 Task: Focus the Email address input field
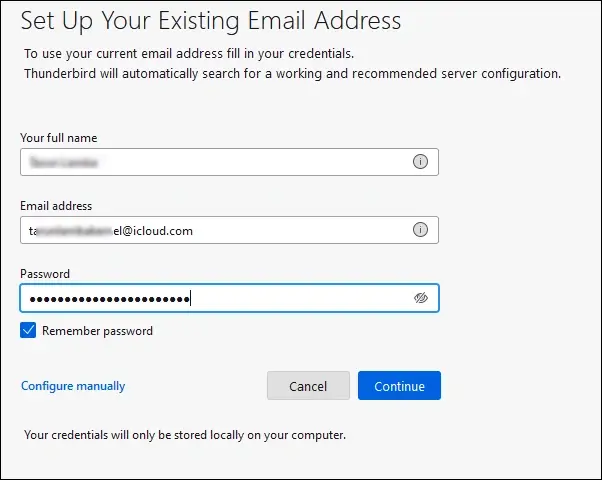point(229,230)
